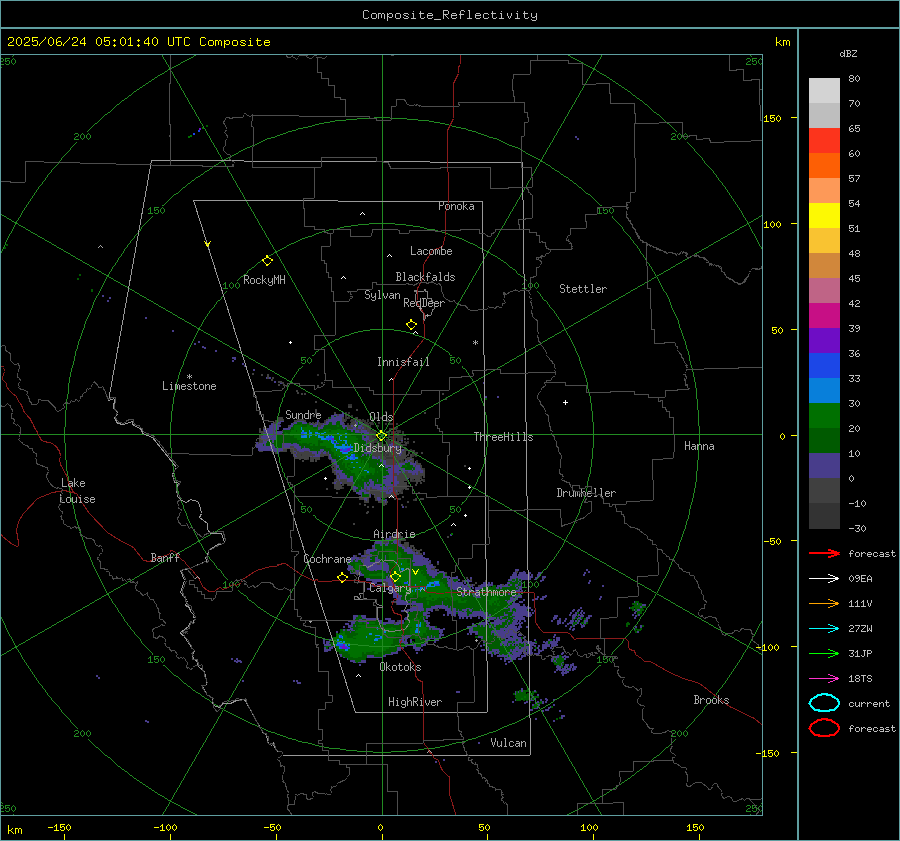Click the -100 tick on the right axis
Viewport: 900px width, 841px height.
(769, 647)
